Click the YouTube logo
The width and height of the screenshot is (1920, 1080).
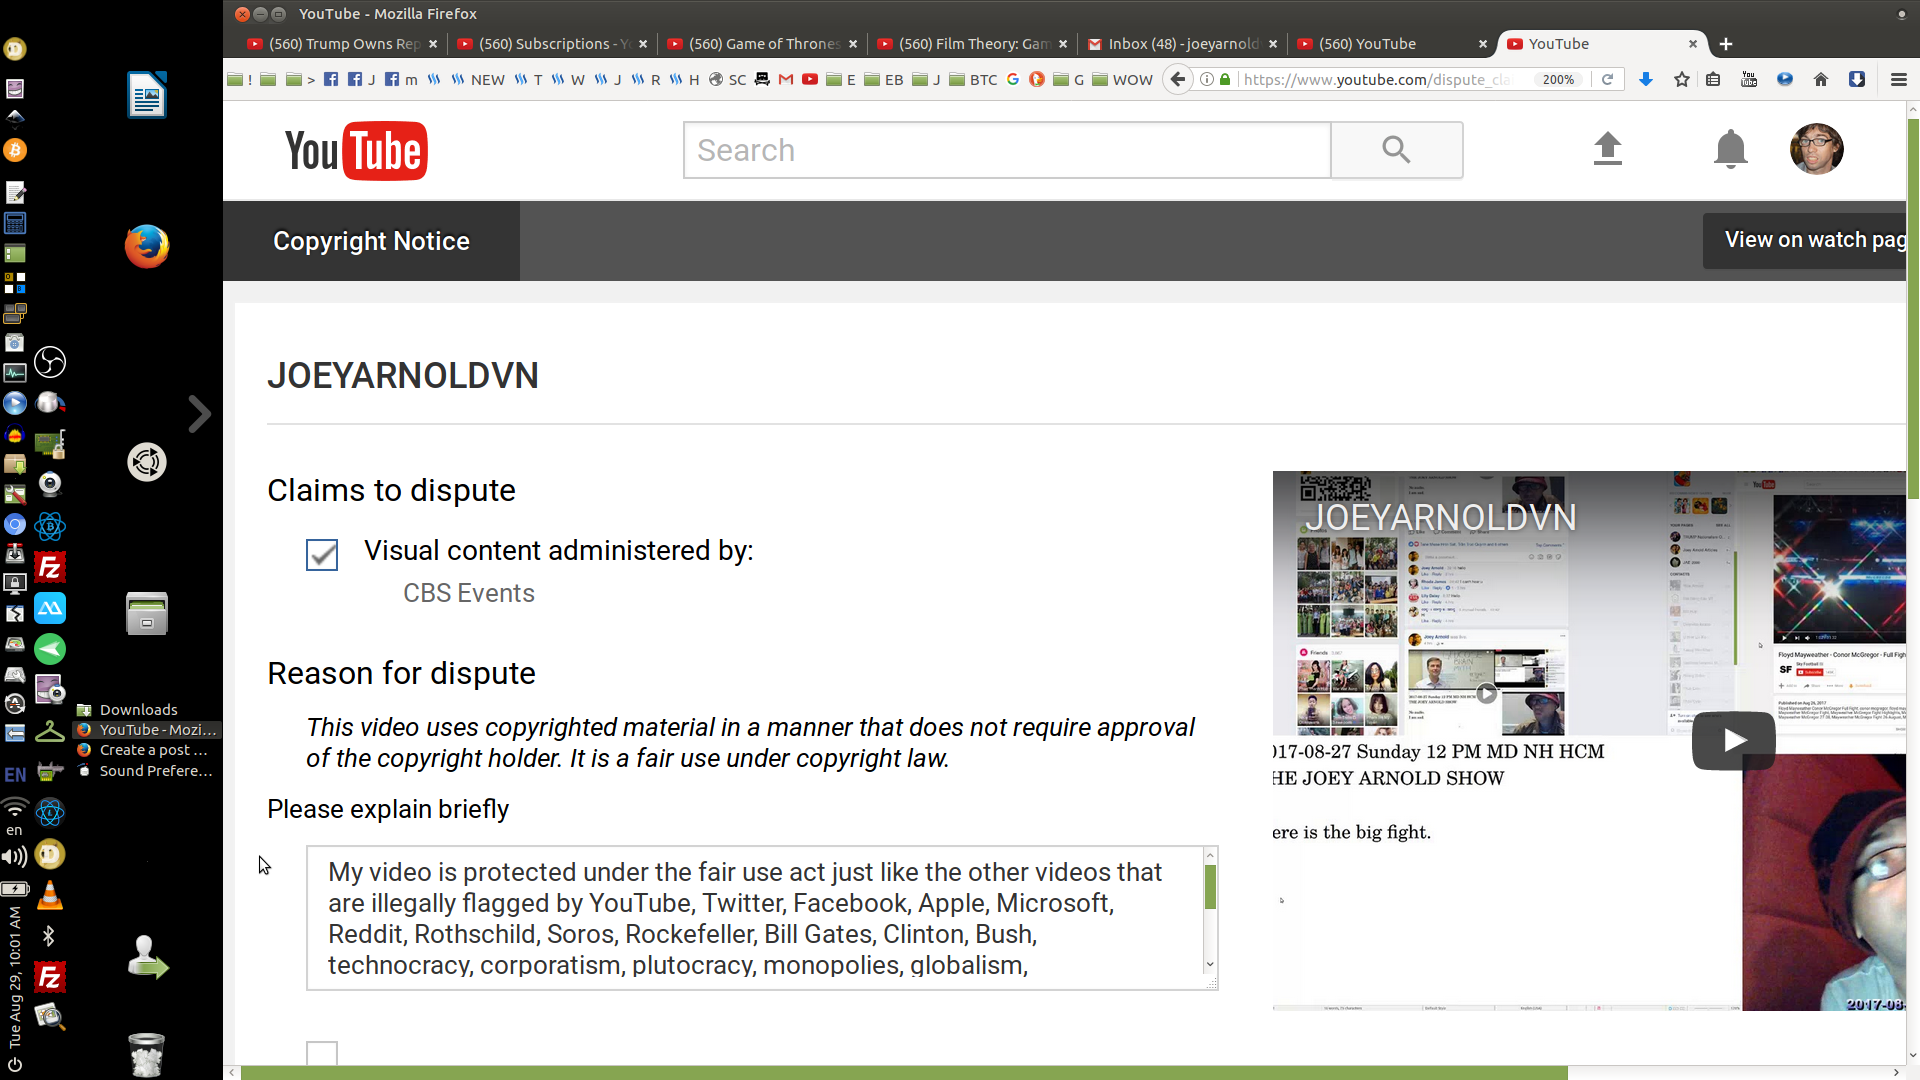pyautogui.click(x=356, y=151)
